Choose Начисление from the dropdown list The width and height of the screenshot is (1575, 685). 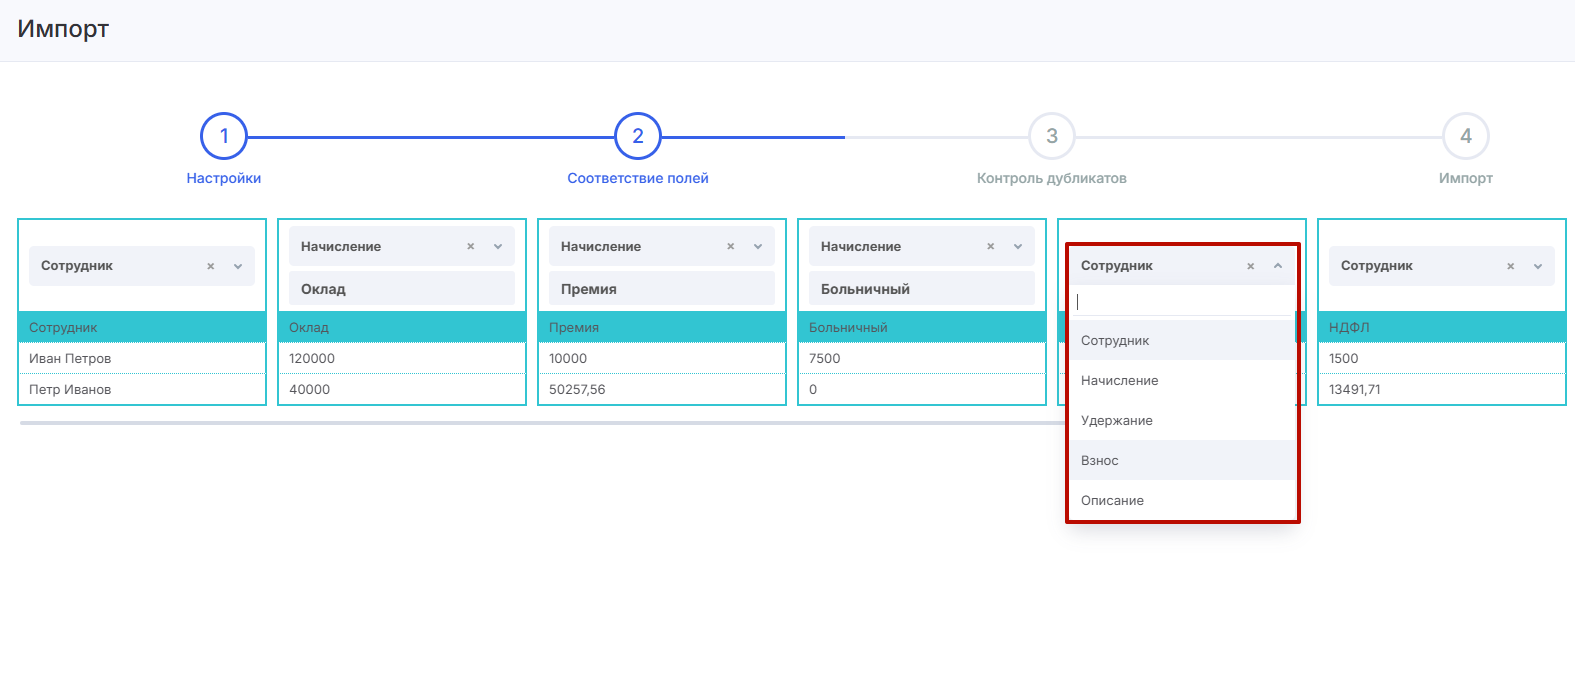click(x=1120, y=381)
